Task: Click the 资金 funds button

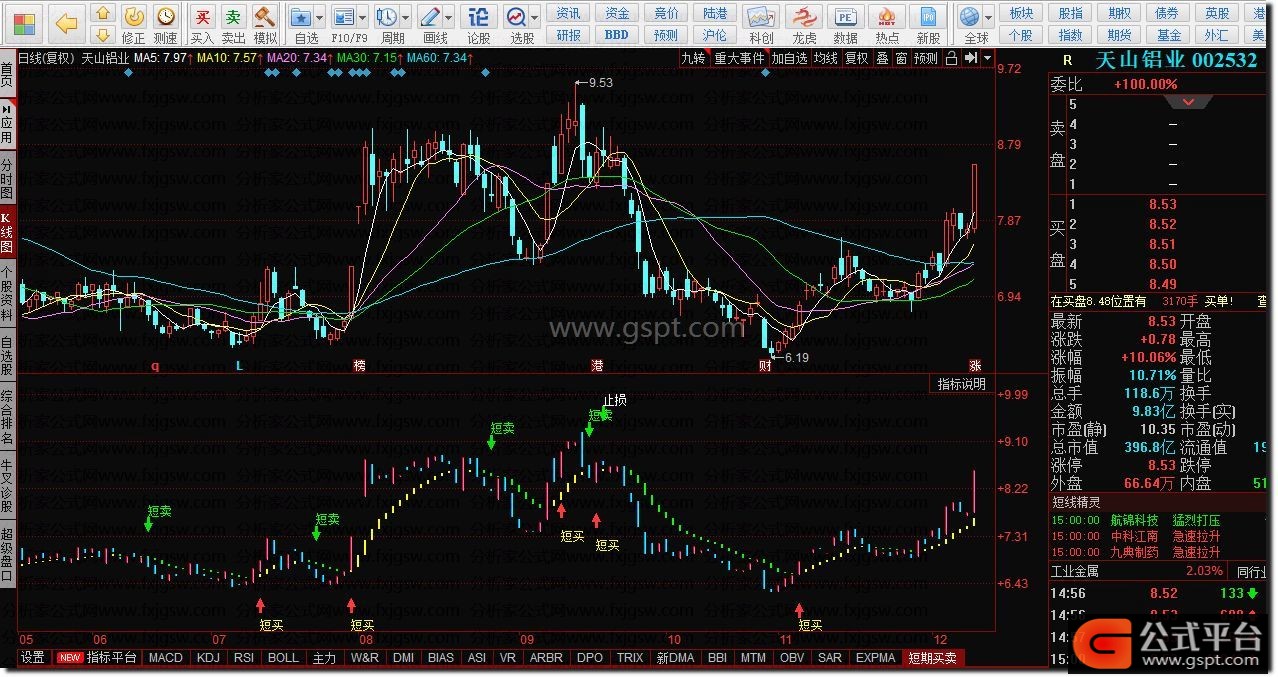Action: click(x=618, y=13)
